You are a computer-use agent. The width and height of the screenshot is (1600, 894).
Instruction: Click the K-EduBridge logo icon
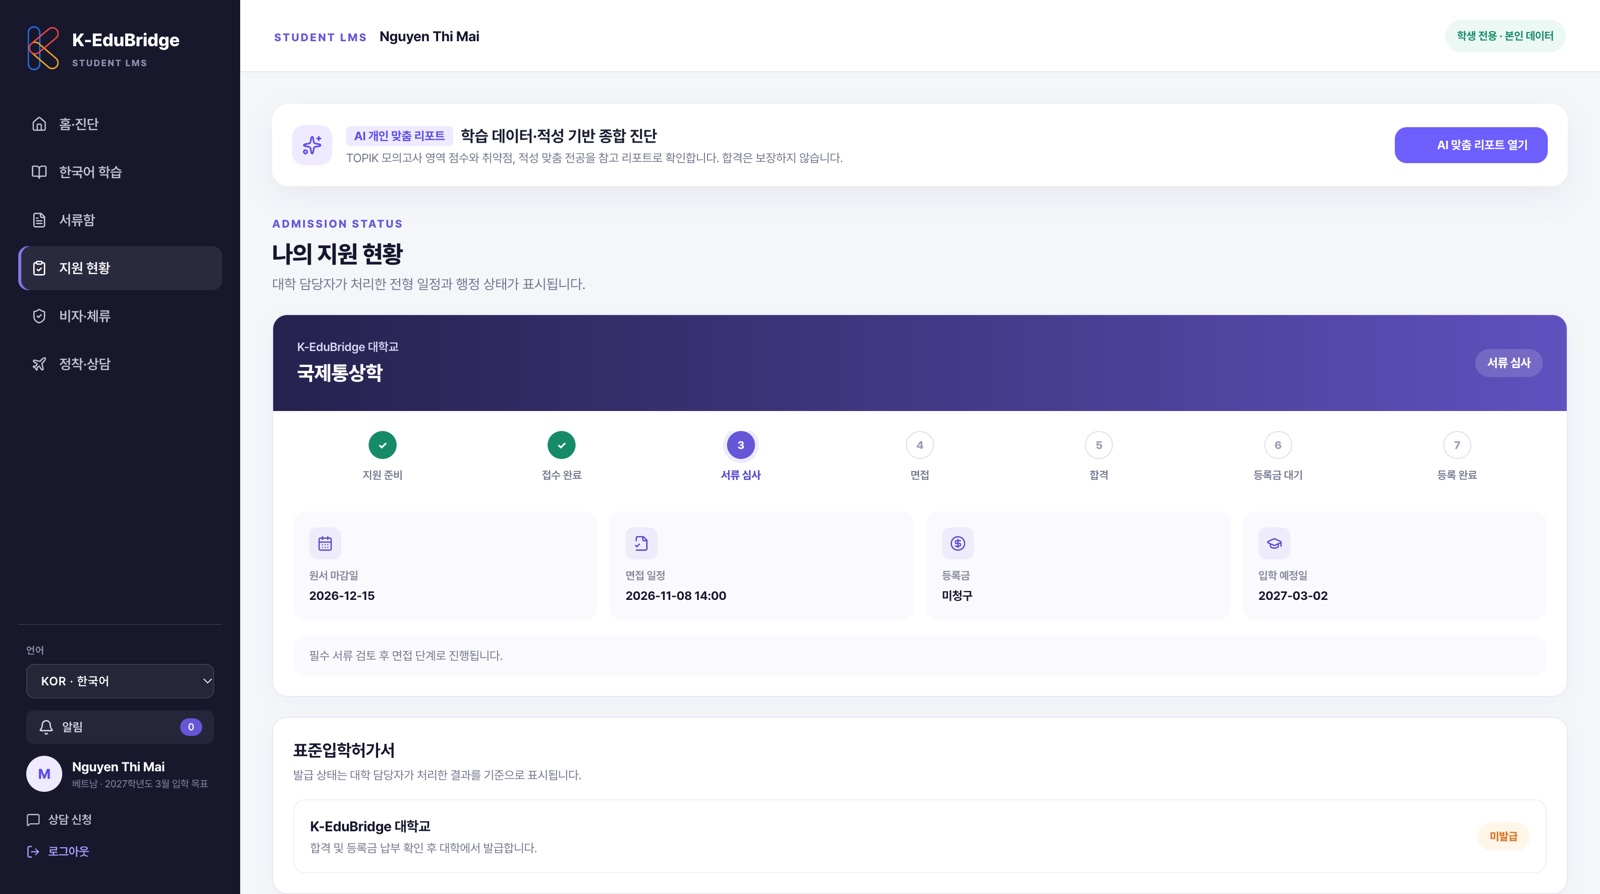click(43, 48)
